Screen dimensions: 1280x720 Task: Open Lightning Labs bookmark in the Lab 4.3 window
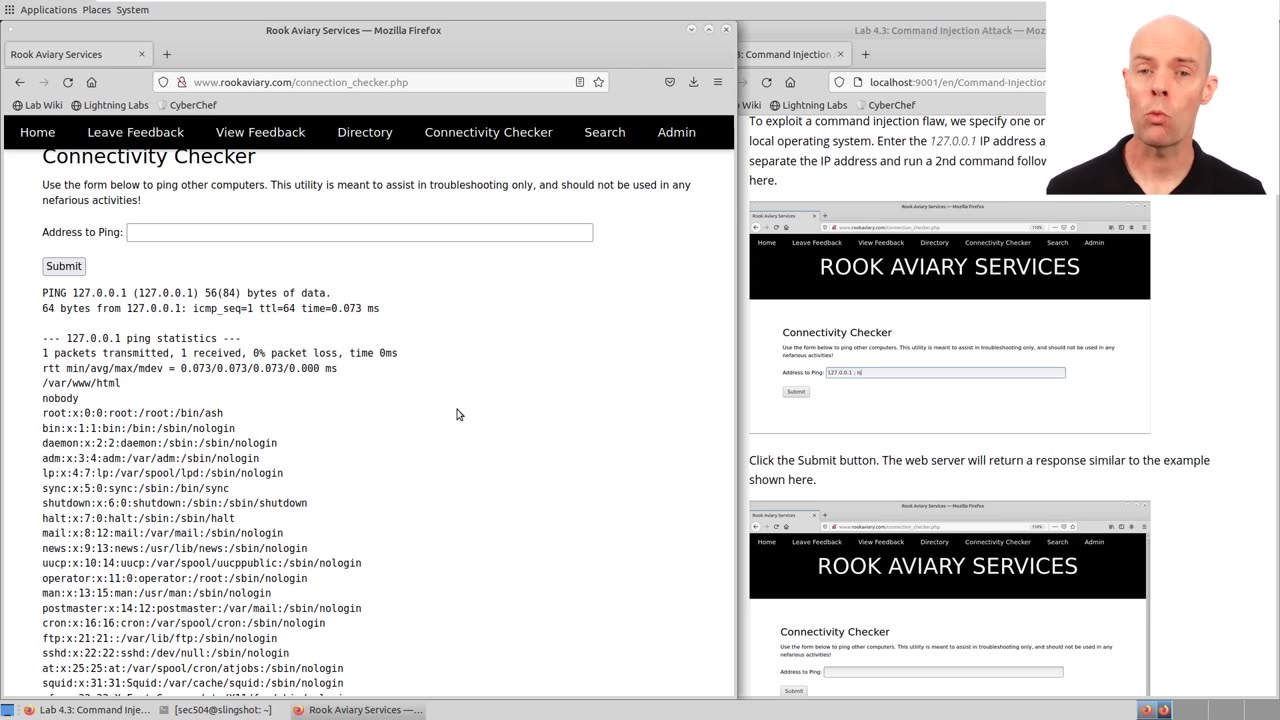(x=808, y=105)
